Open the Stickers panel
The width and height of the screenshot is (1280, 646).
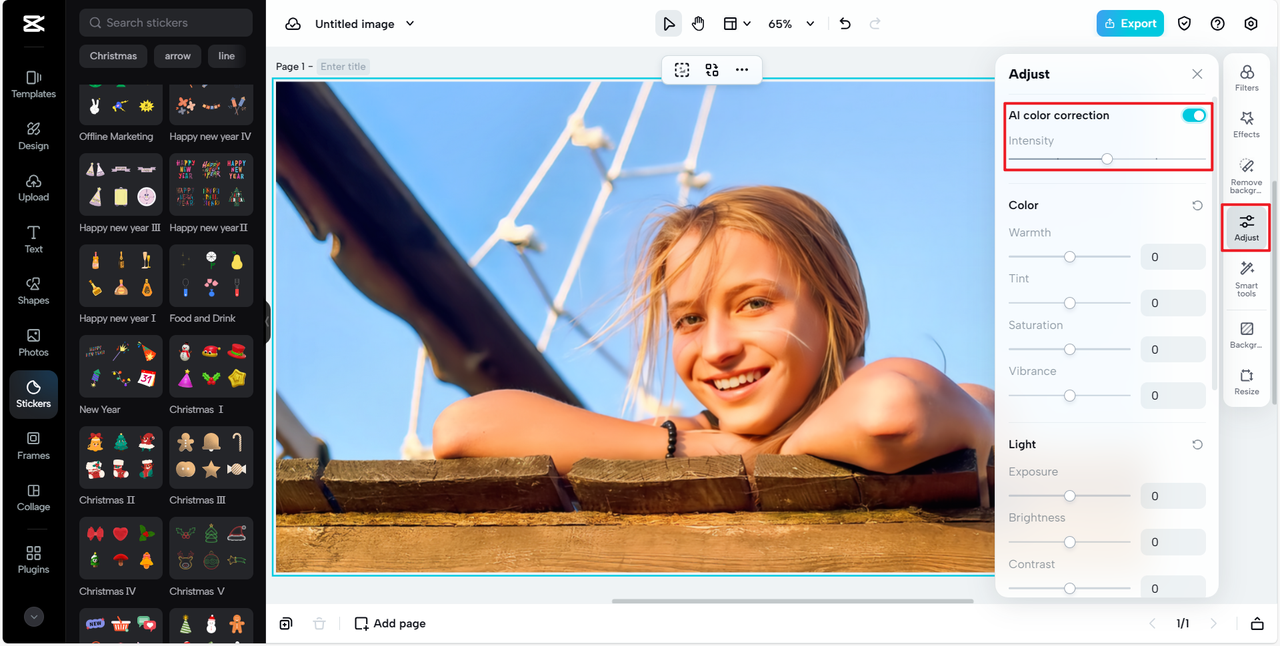(33, 394)
